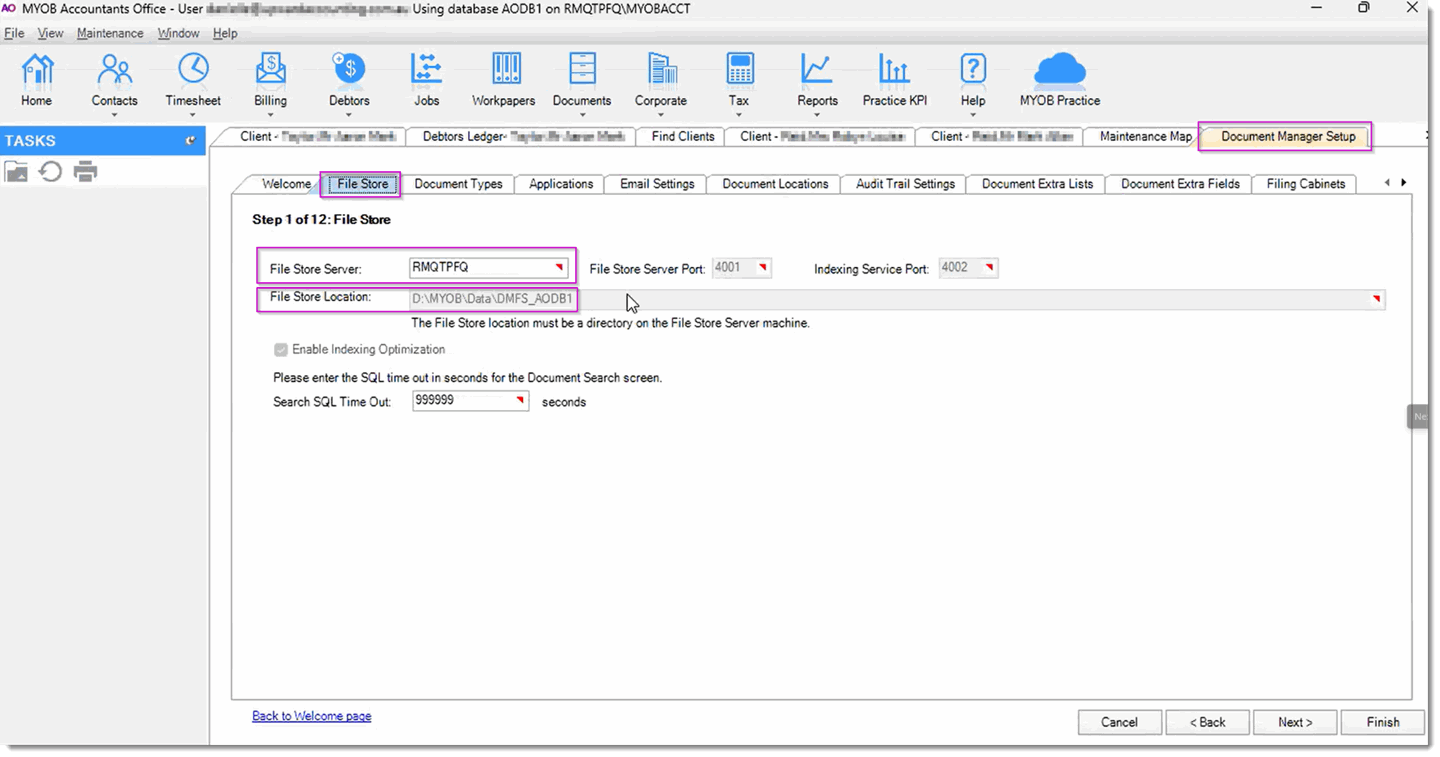1440x757 pixels.
Task: Collapse the TASKS panel with pin icon
Action: tap(190, 141)
